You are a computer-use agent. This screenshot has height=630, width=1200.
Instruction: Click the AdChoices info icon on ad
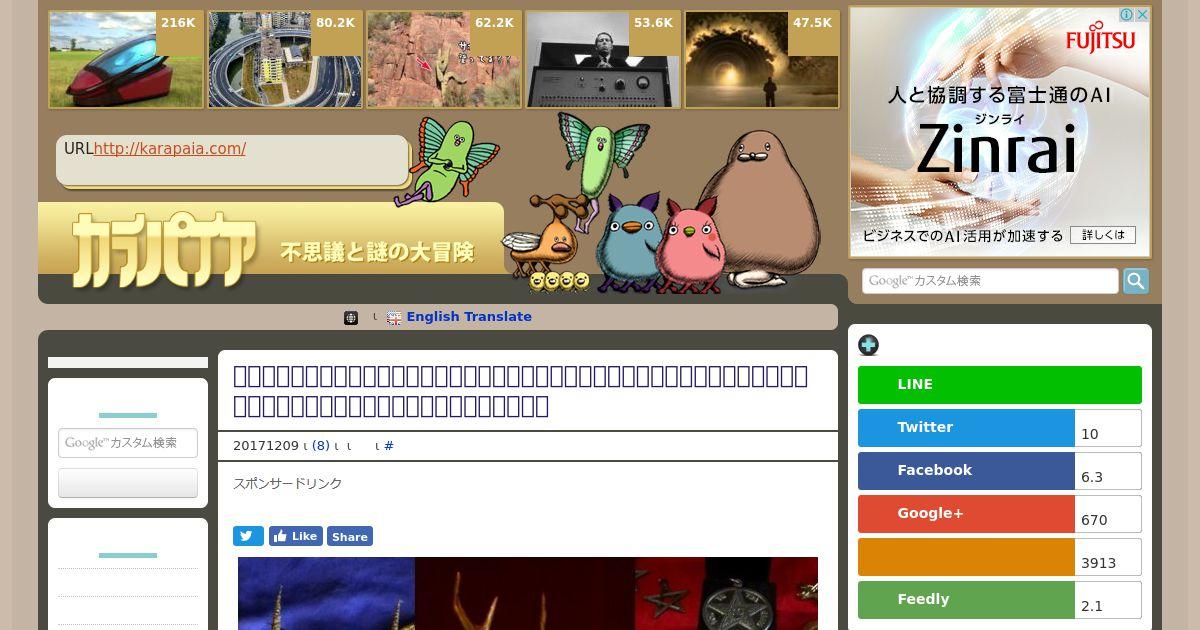tap(1126, 15)
